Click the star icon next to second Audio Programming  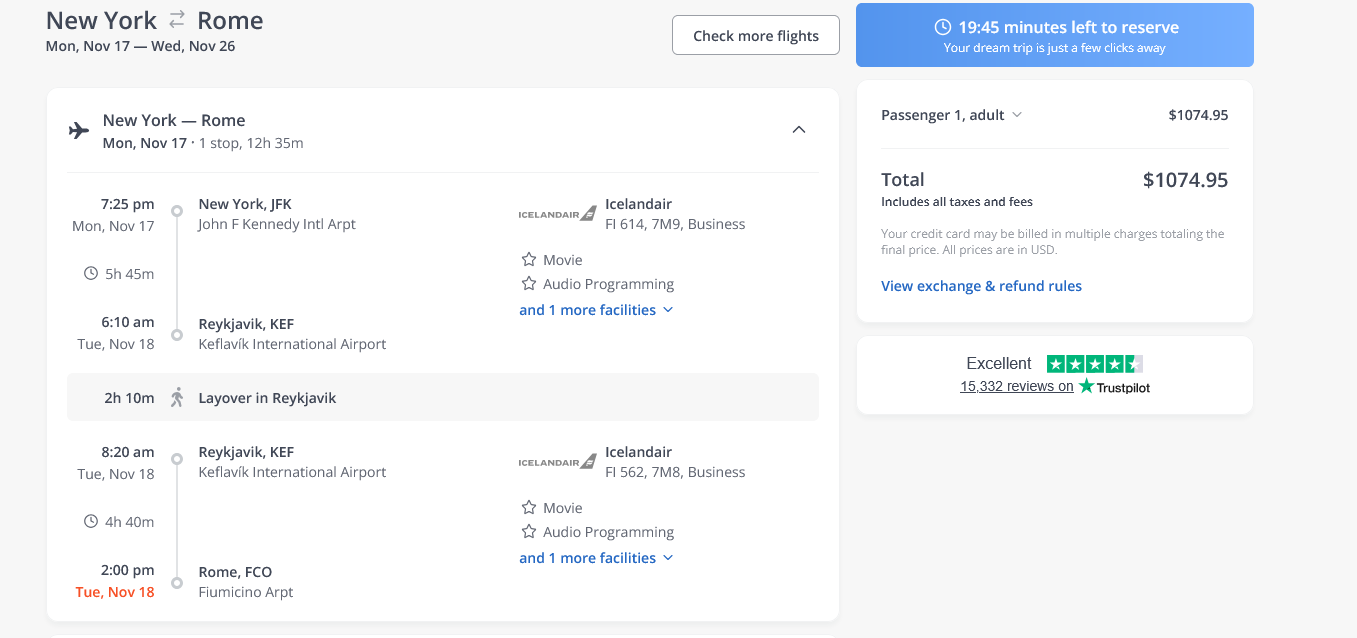point(529,532)
